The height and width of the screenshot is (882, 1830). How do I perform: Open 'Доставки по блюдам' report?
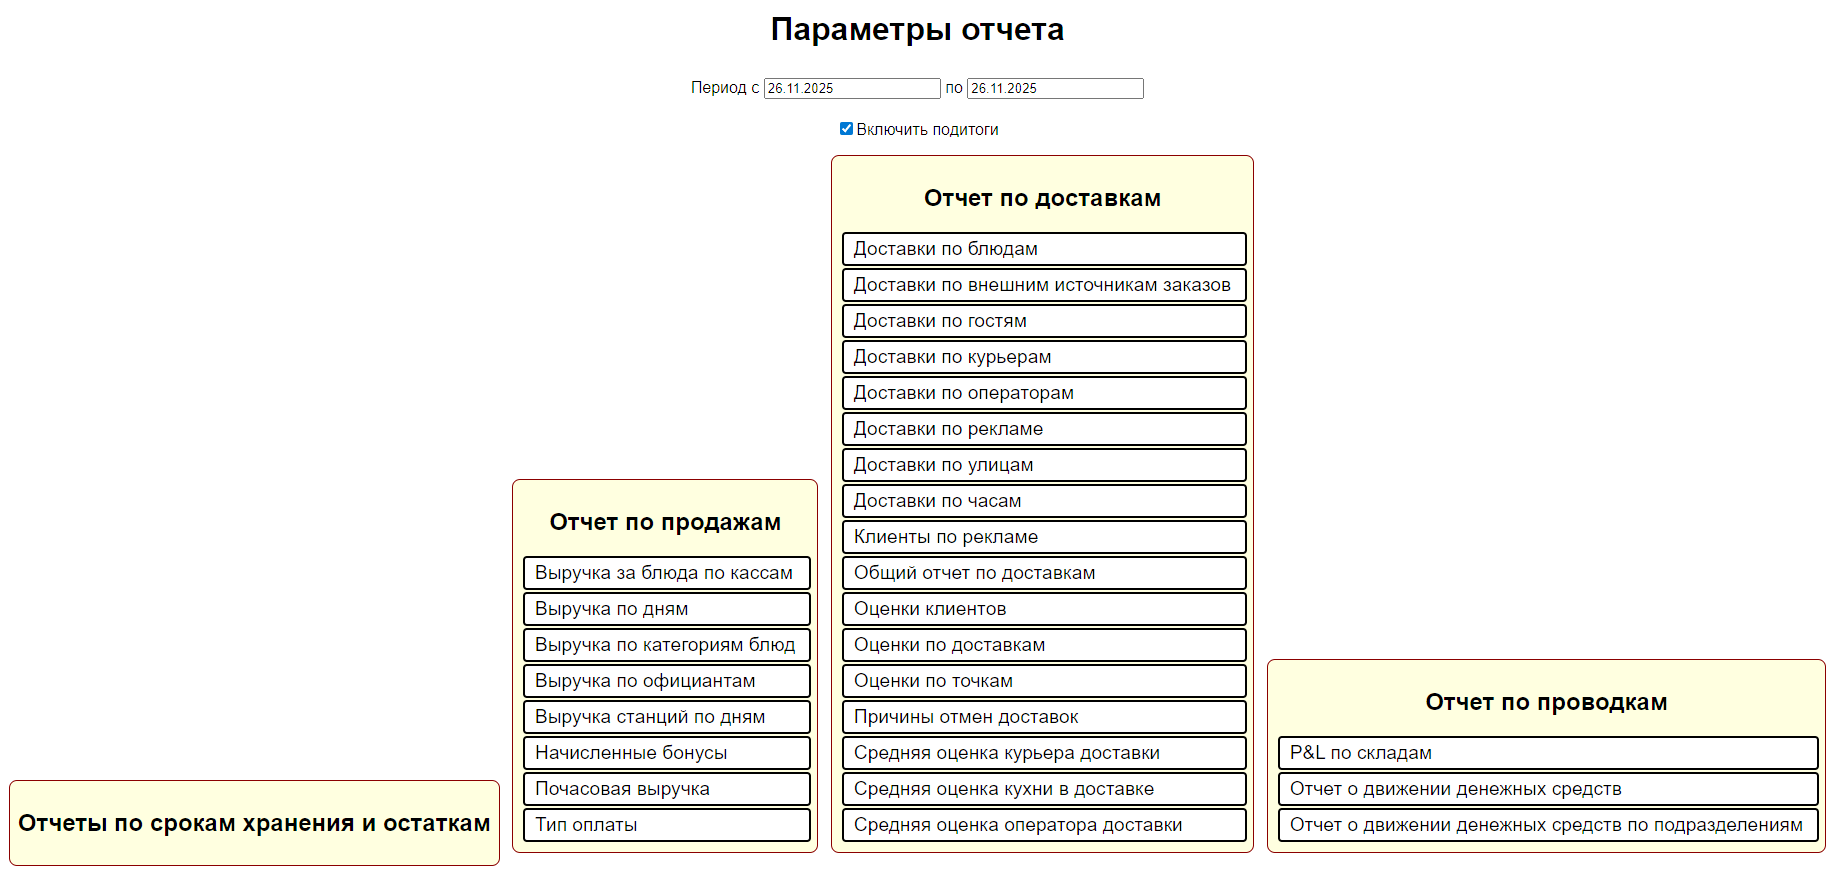point(1043,249)
